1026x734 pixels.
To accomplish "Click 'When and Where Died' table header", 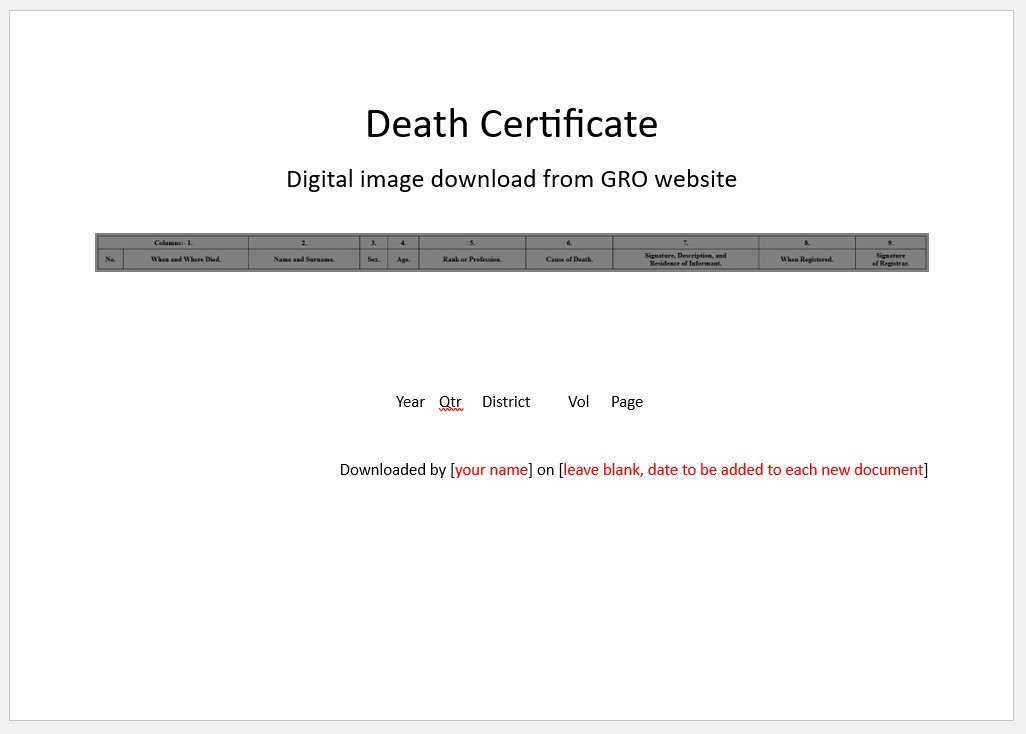I will [185, 260].
